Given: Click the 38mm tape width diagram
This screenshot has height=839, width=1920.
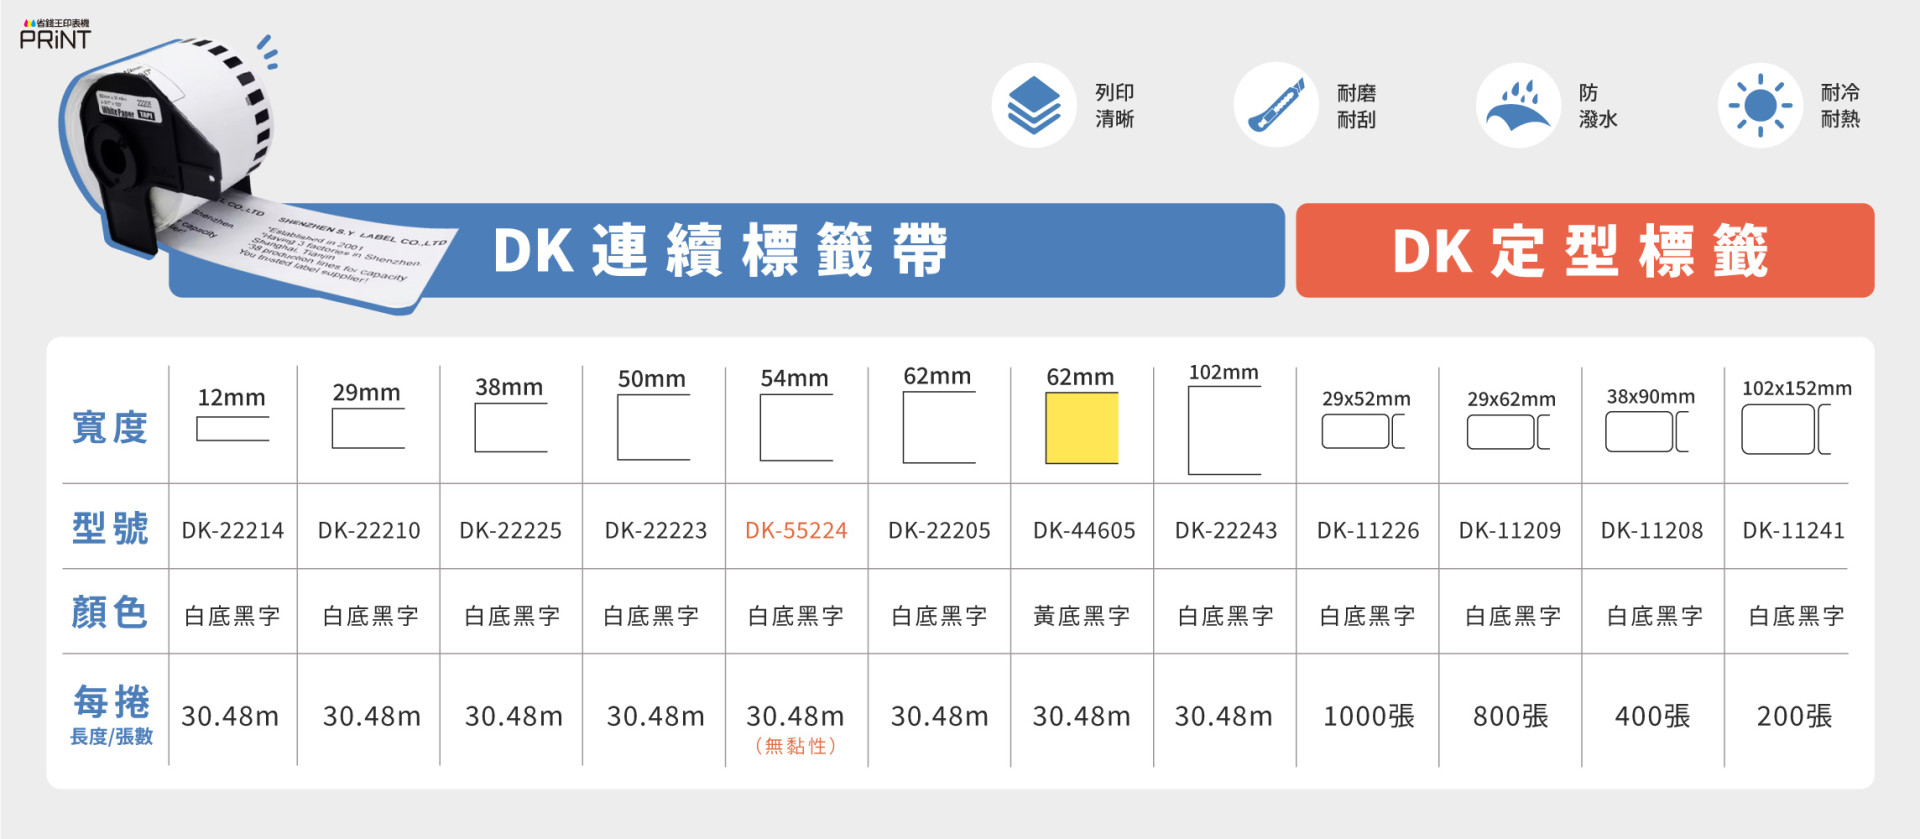Looking at the screenshot, I should [511, 427].
